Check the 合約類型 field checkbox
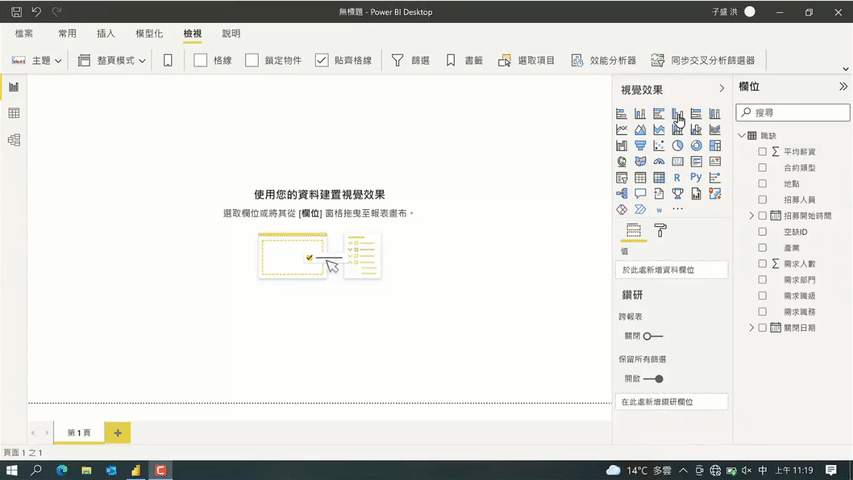This screenshot has height=480, width=853. (762, 168)
